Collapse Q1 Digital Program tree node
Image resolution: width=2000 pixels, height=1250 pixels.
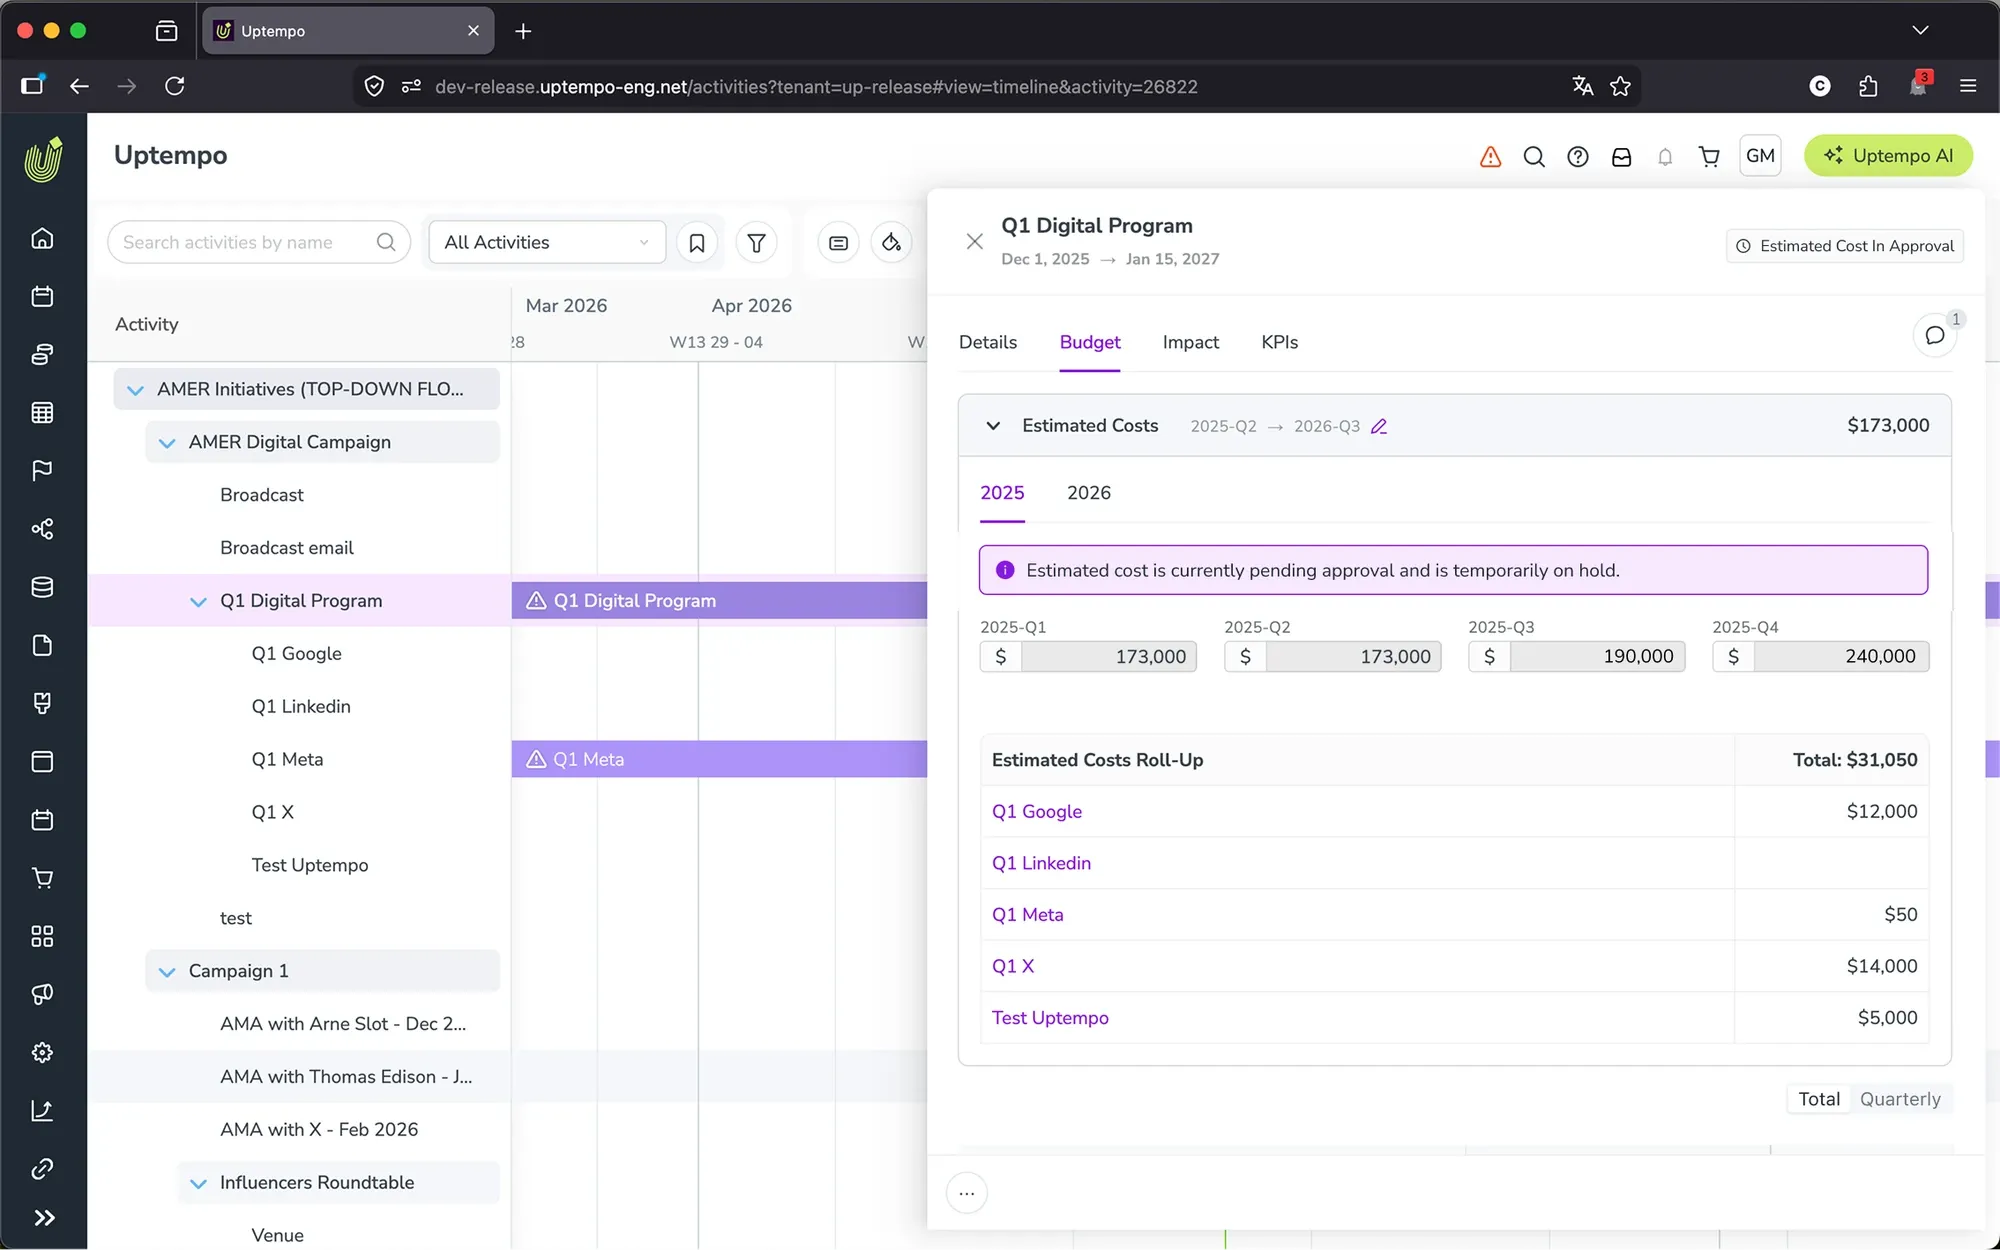[198, 601]
